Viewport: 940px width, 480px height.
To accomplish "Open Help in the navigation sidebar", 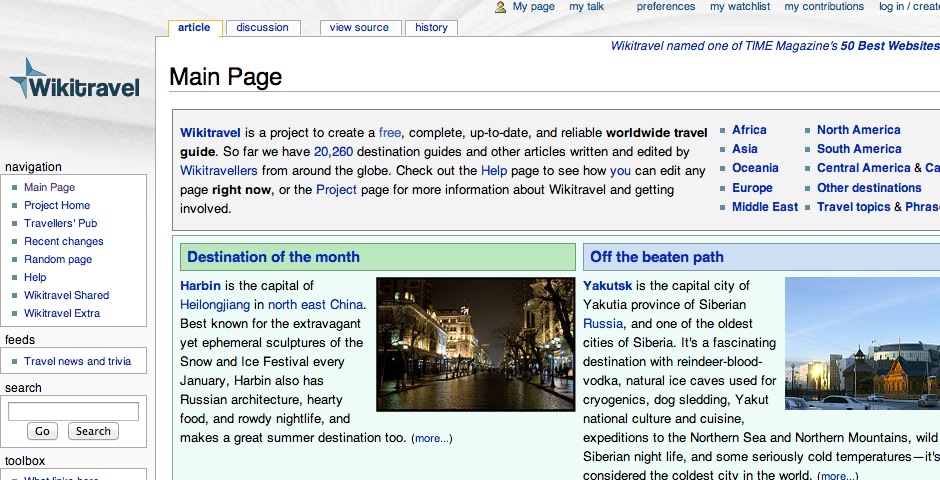I will (35, 277).
